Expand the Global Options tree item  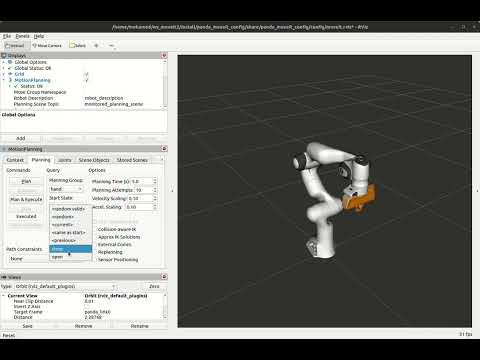4,62
